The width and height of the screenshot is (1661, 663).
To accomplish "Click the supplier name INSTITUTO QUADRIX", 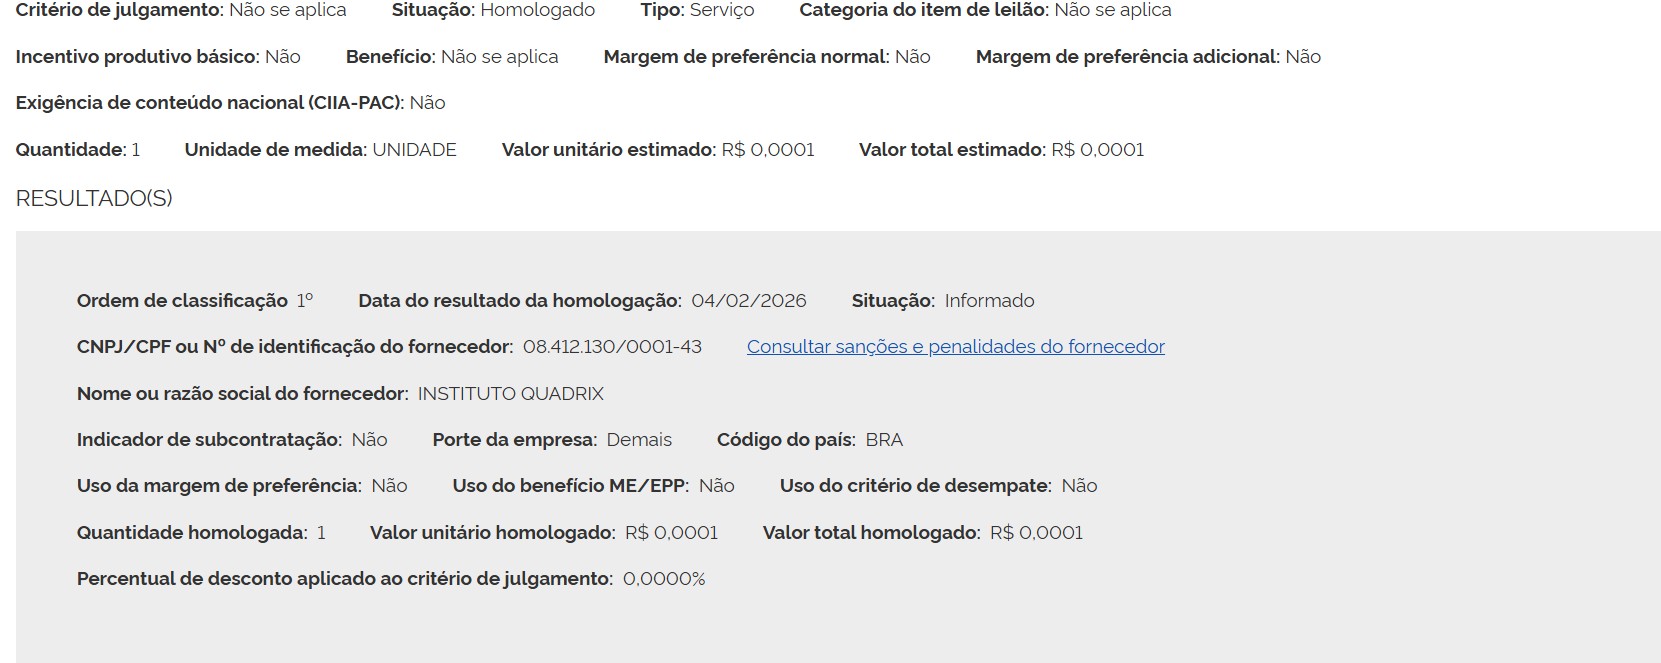I will (510, 394).
